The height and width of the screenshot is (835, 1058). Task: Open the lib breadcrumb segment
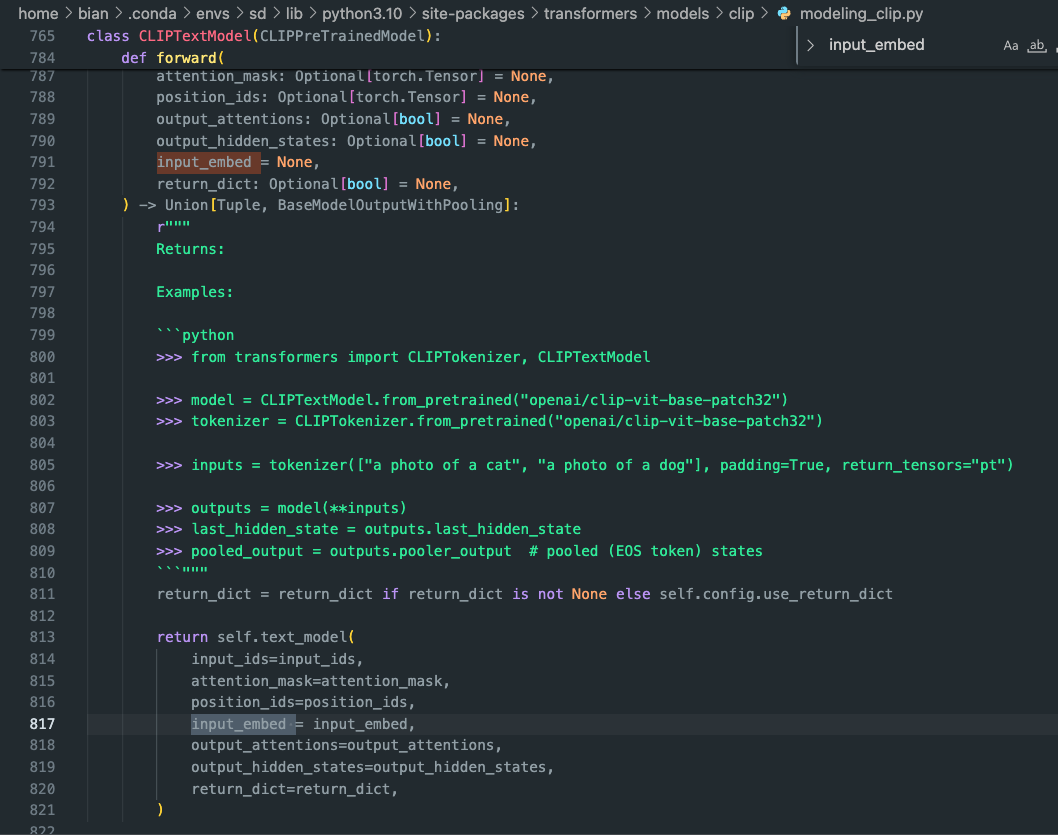(294, 13)
